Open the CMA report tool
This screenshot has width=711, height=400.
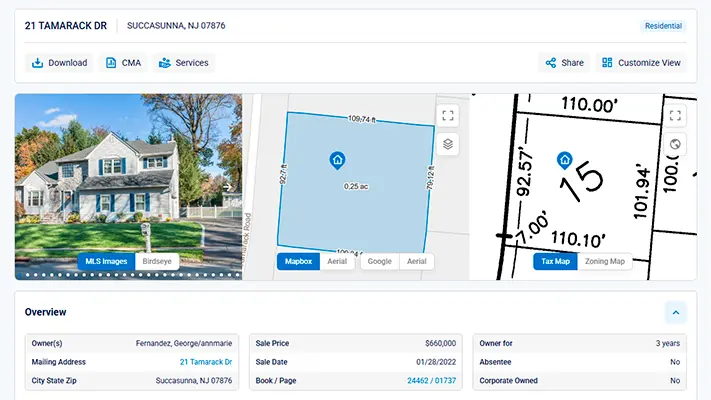(x=124, y=63)
